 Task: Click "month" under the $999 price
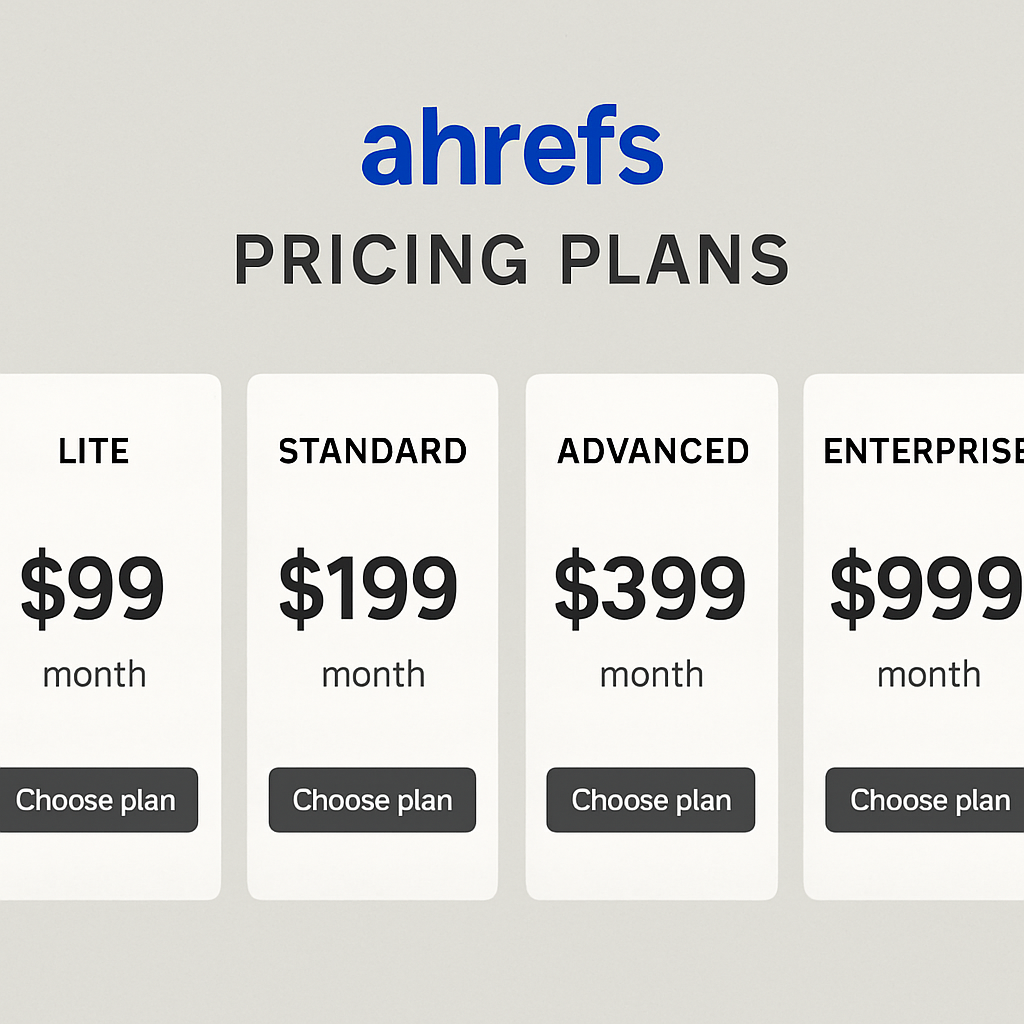[929, 675]
